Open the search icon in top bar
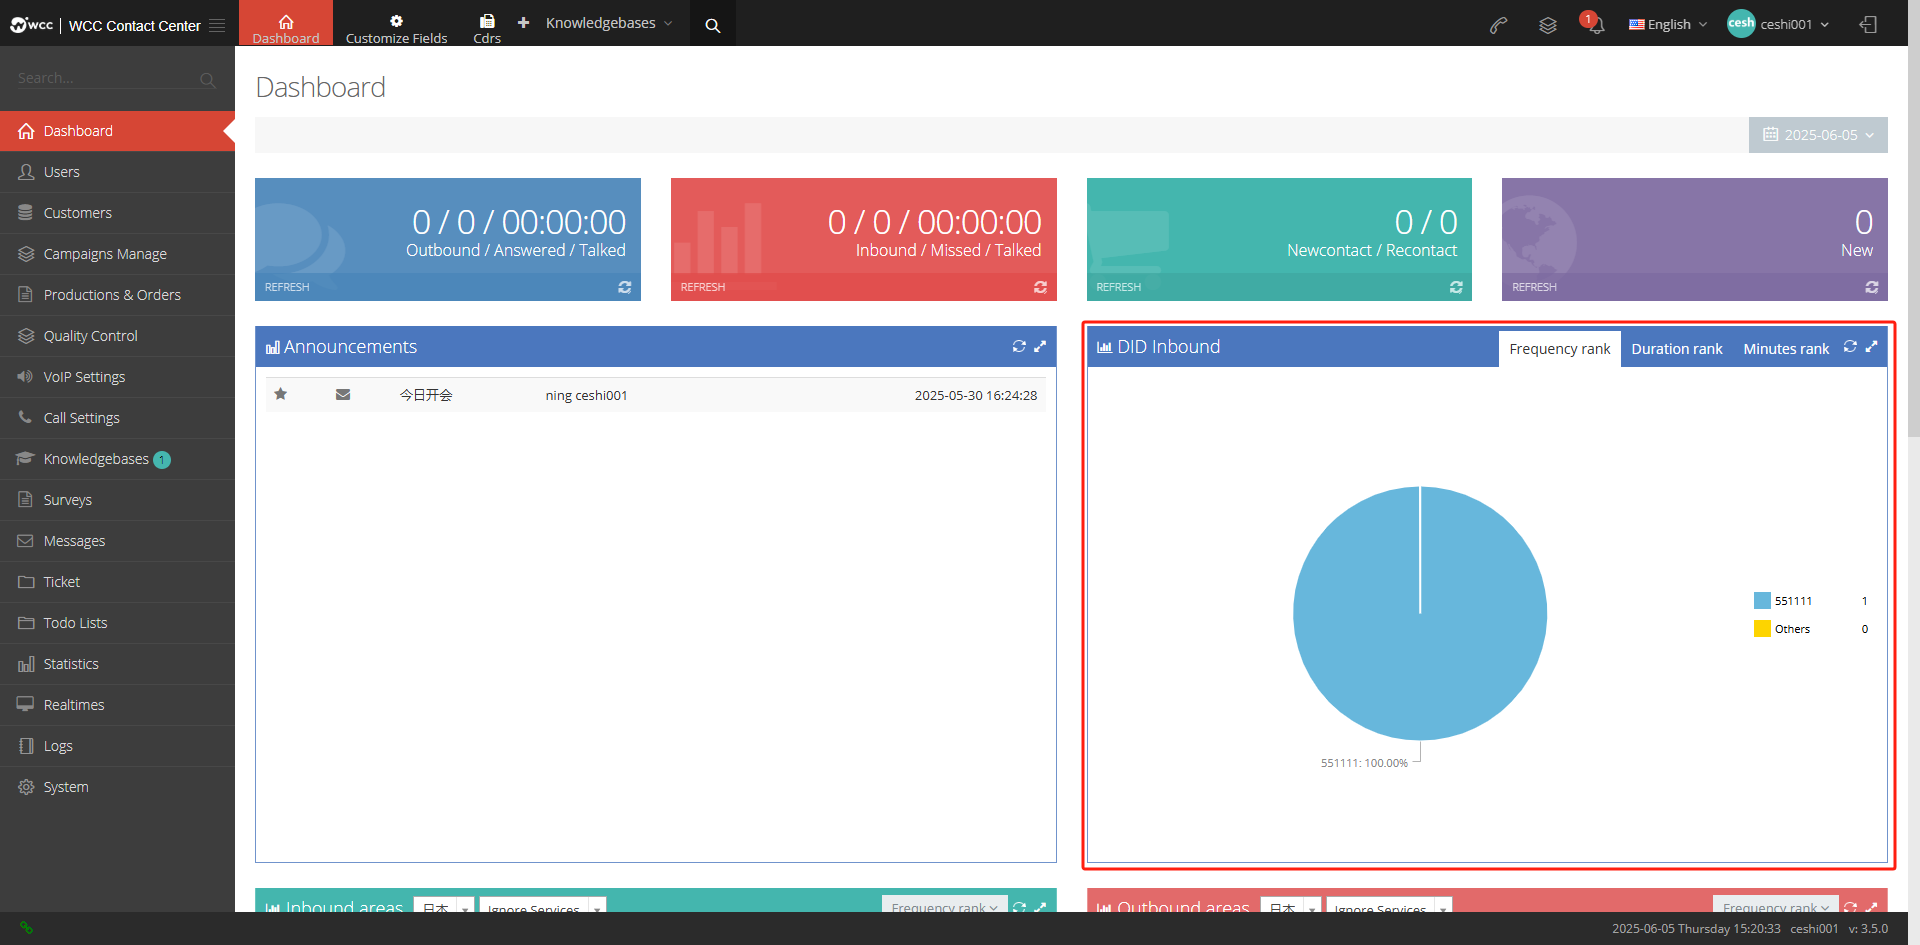Screen dimensions: 1920x945 tap(713, 25)
